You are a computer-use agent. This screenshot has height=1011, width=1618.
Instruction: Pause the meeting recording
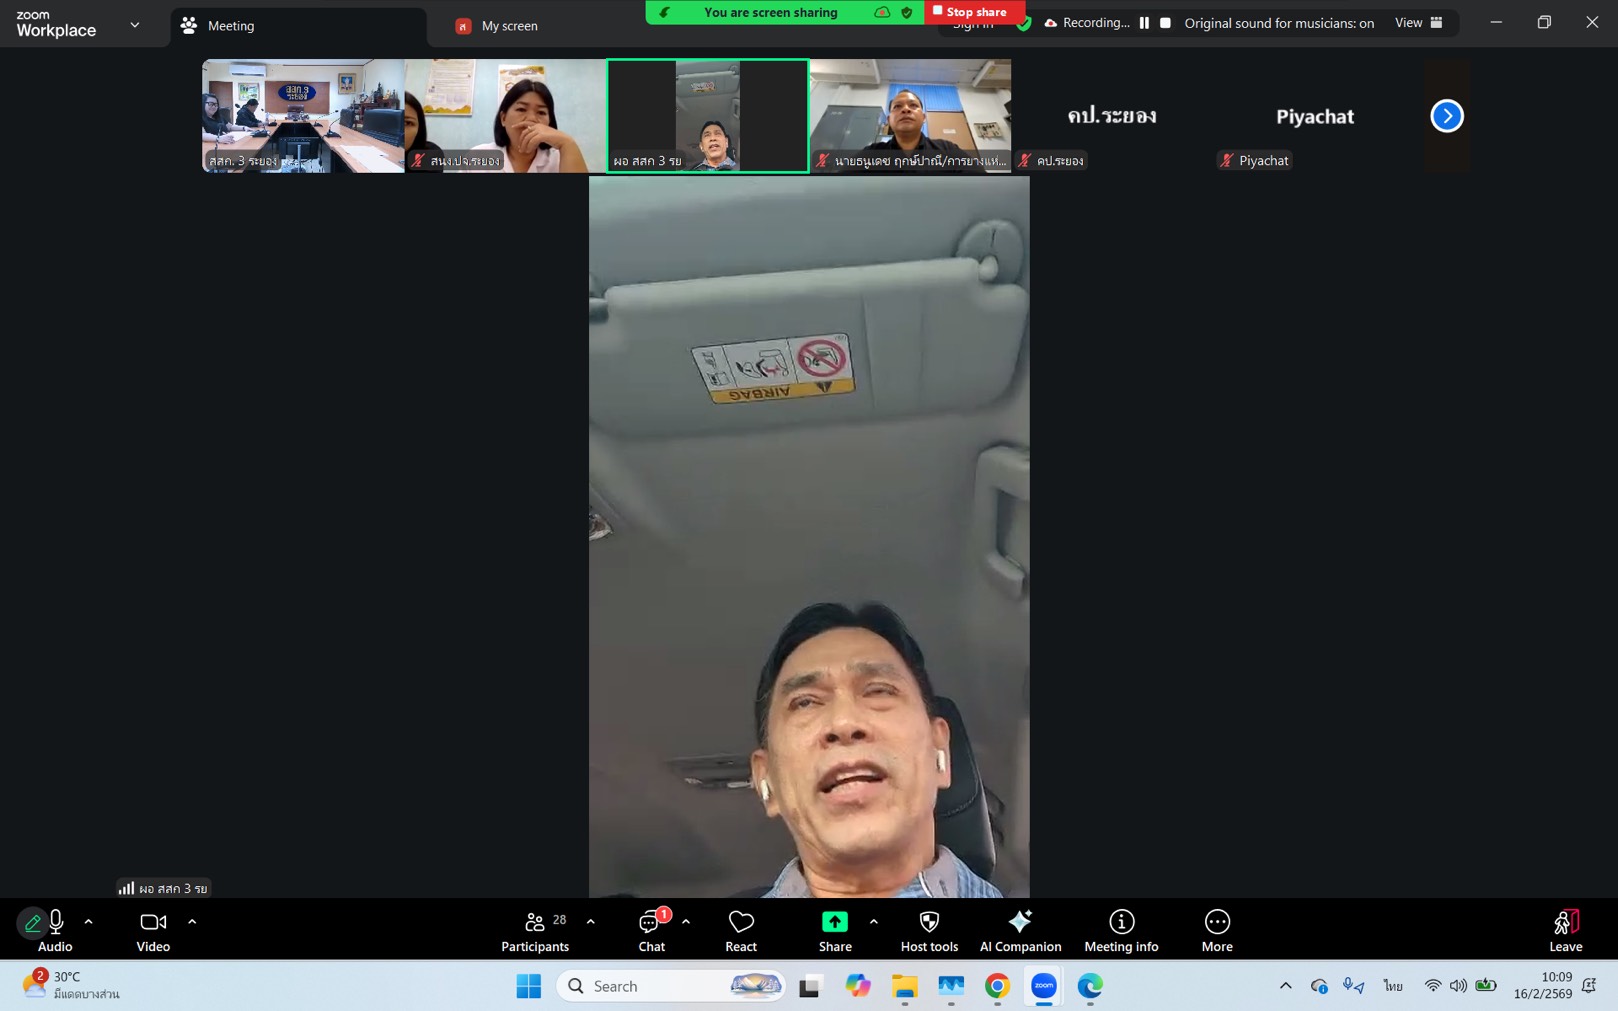1144,23
